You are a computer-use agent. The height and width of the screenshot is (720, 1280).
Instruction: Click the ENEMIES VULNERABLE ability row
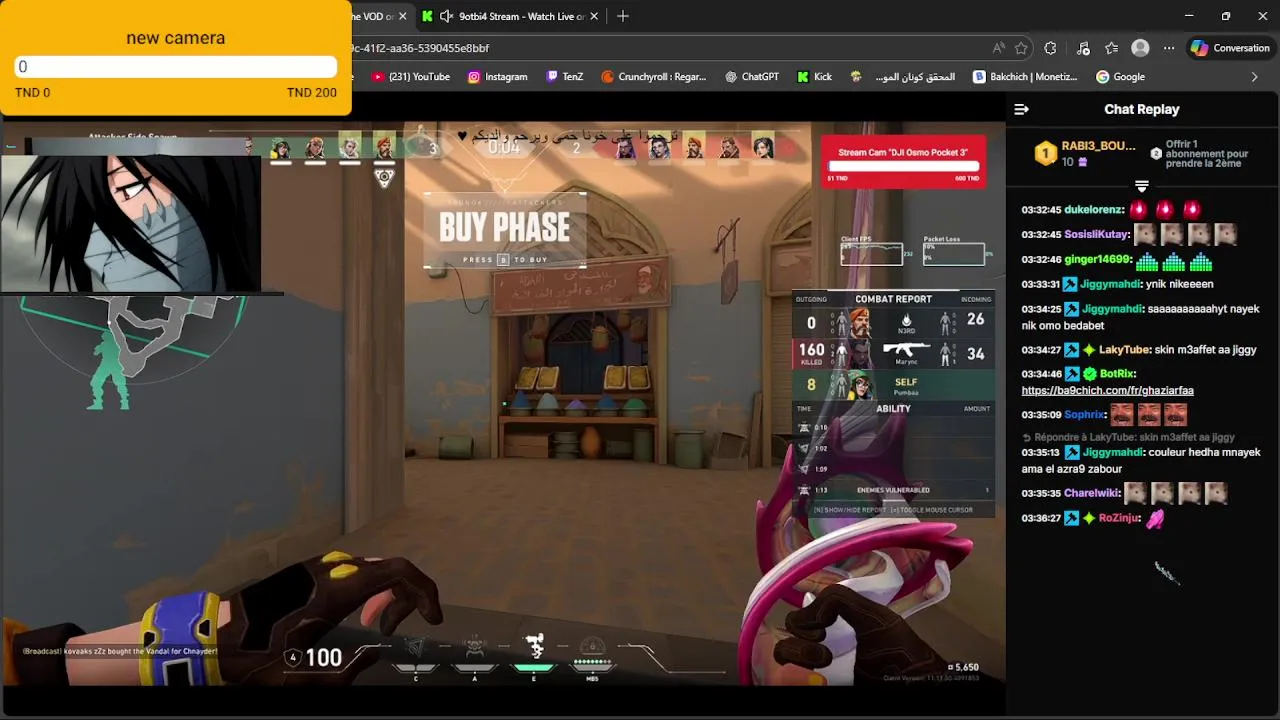(894, 490)
